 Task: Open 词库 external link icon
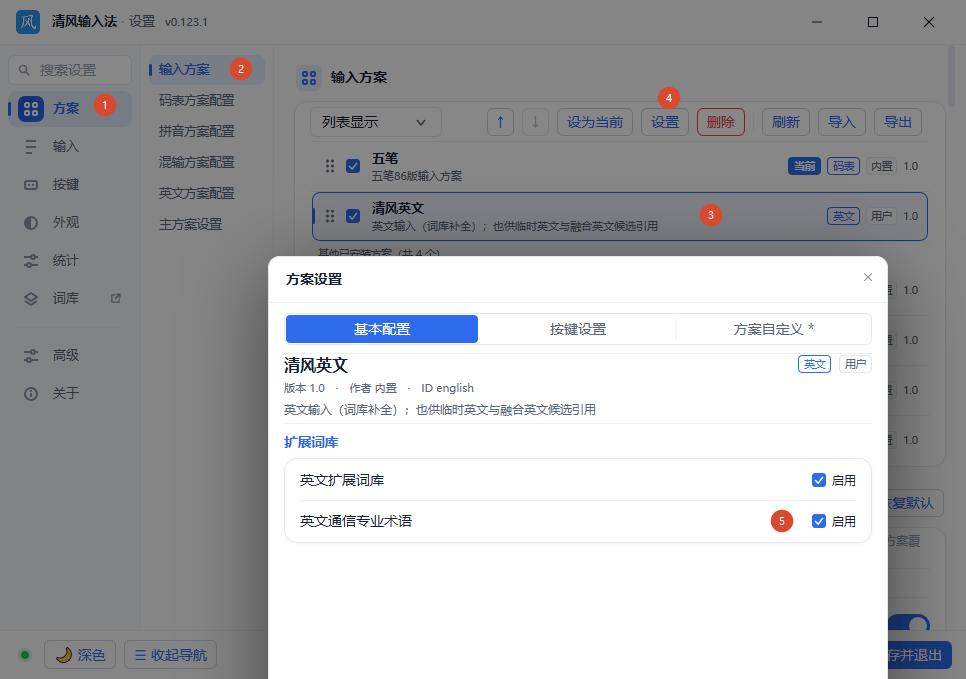click(115, 298)
